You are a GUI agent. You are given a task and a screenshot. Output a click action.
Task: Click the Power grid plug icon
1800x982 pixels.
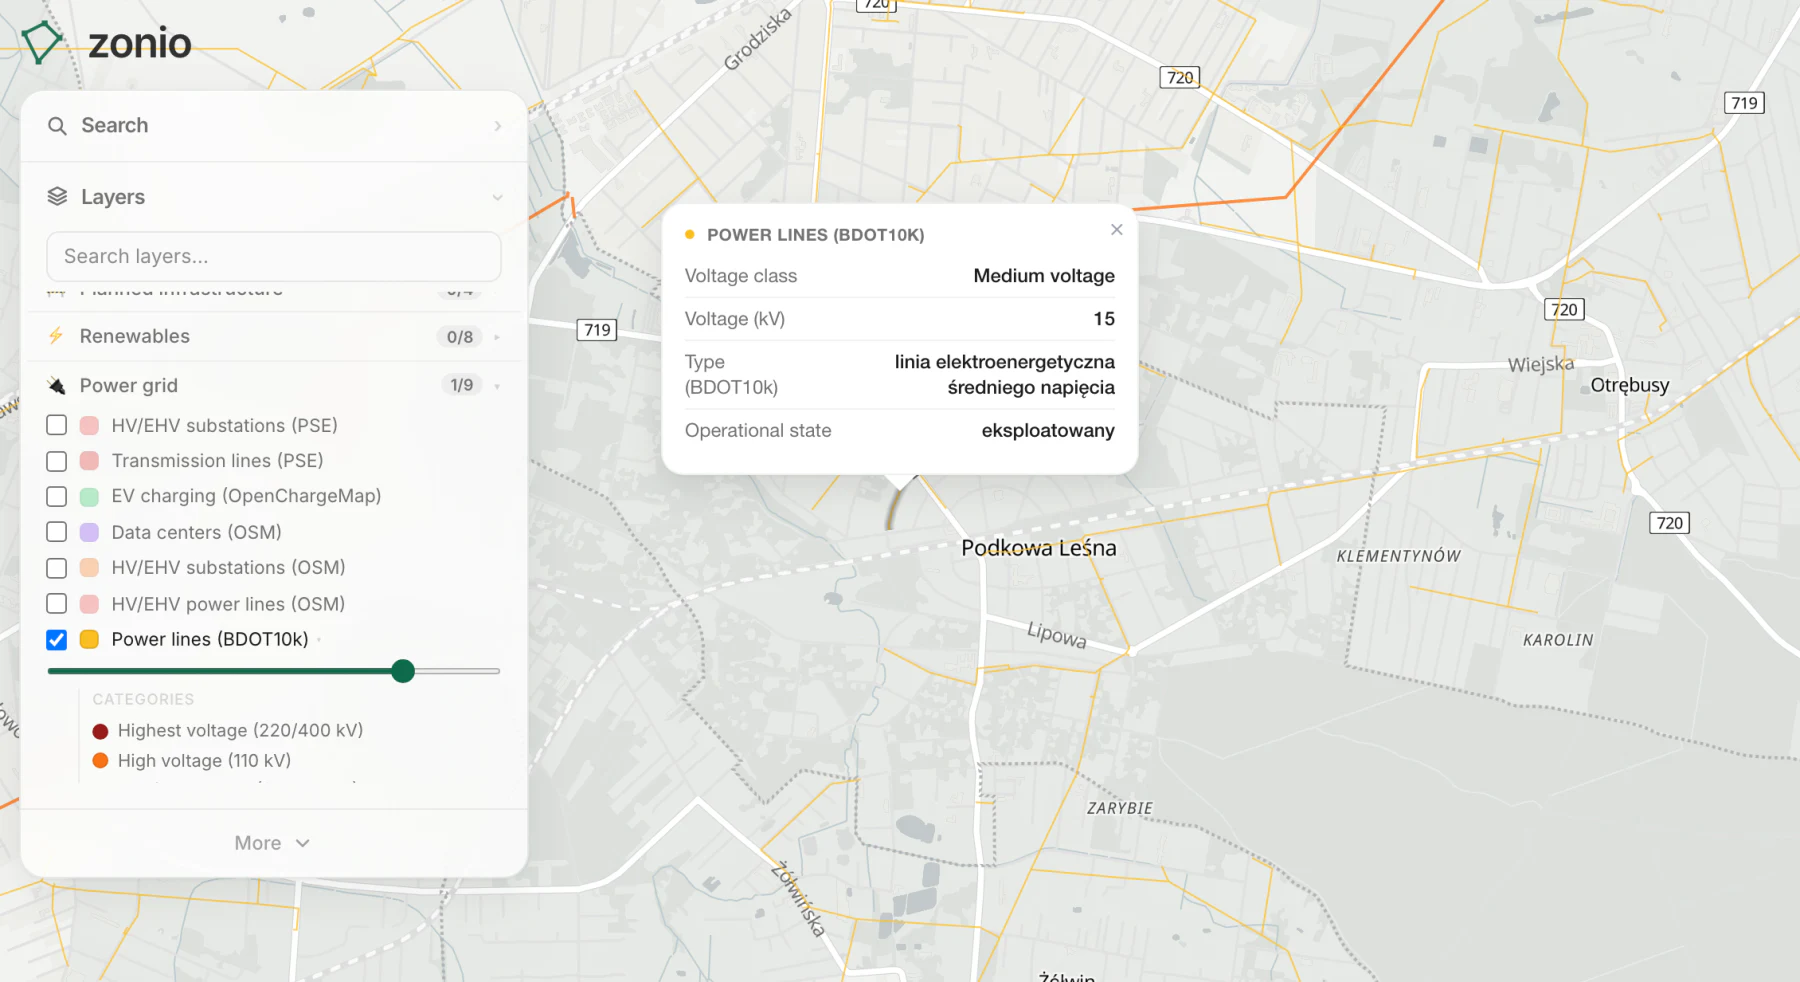point(57,385)
